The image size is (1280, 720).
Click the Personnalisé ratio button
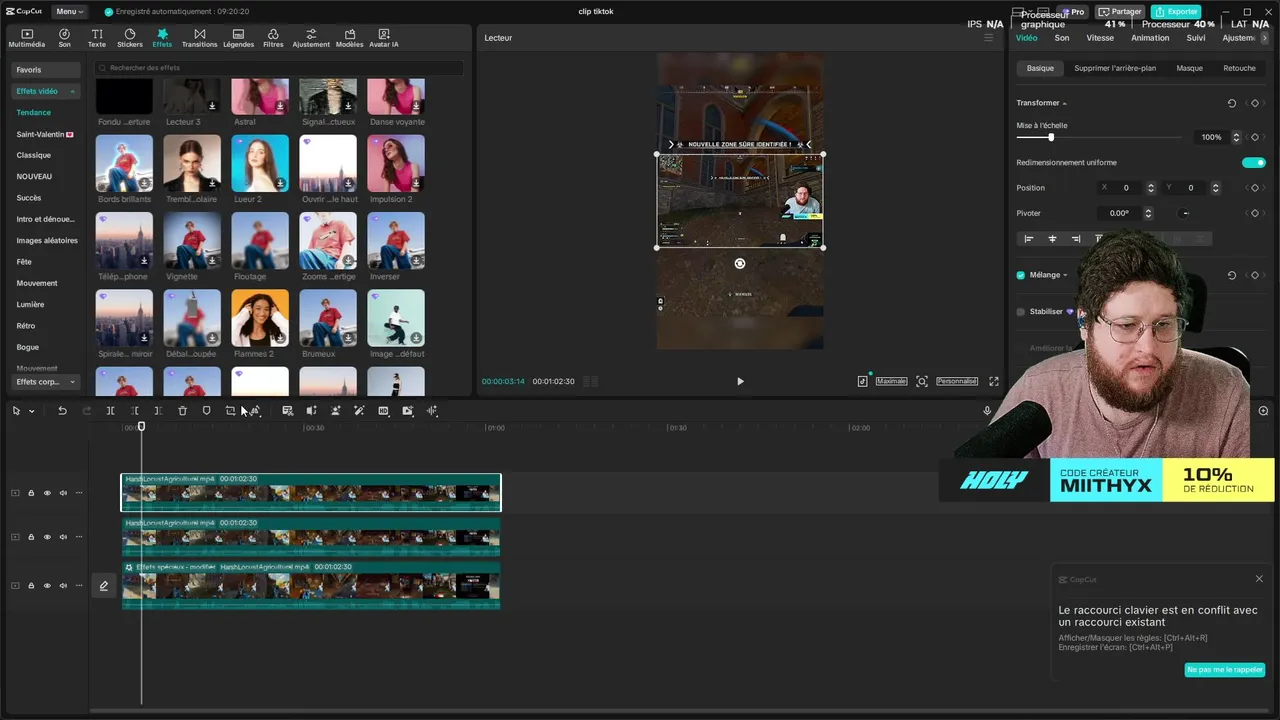pyautogui.click(x=957, y=381)
